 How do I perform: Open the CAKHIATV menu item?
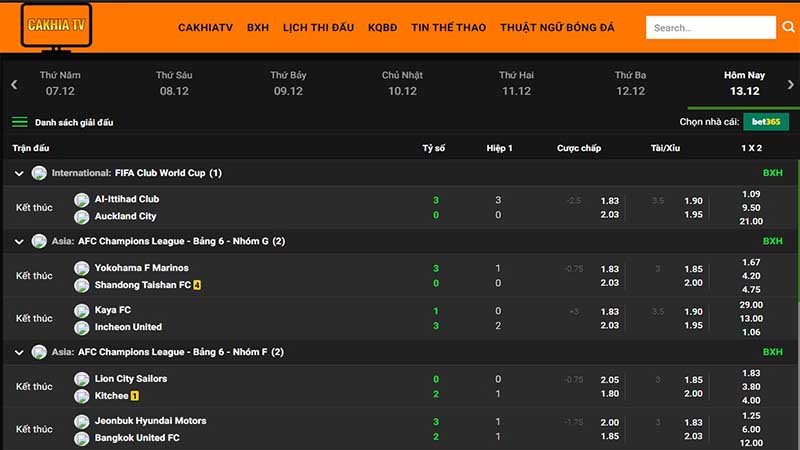205,28
